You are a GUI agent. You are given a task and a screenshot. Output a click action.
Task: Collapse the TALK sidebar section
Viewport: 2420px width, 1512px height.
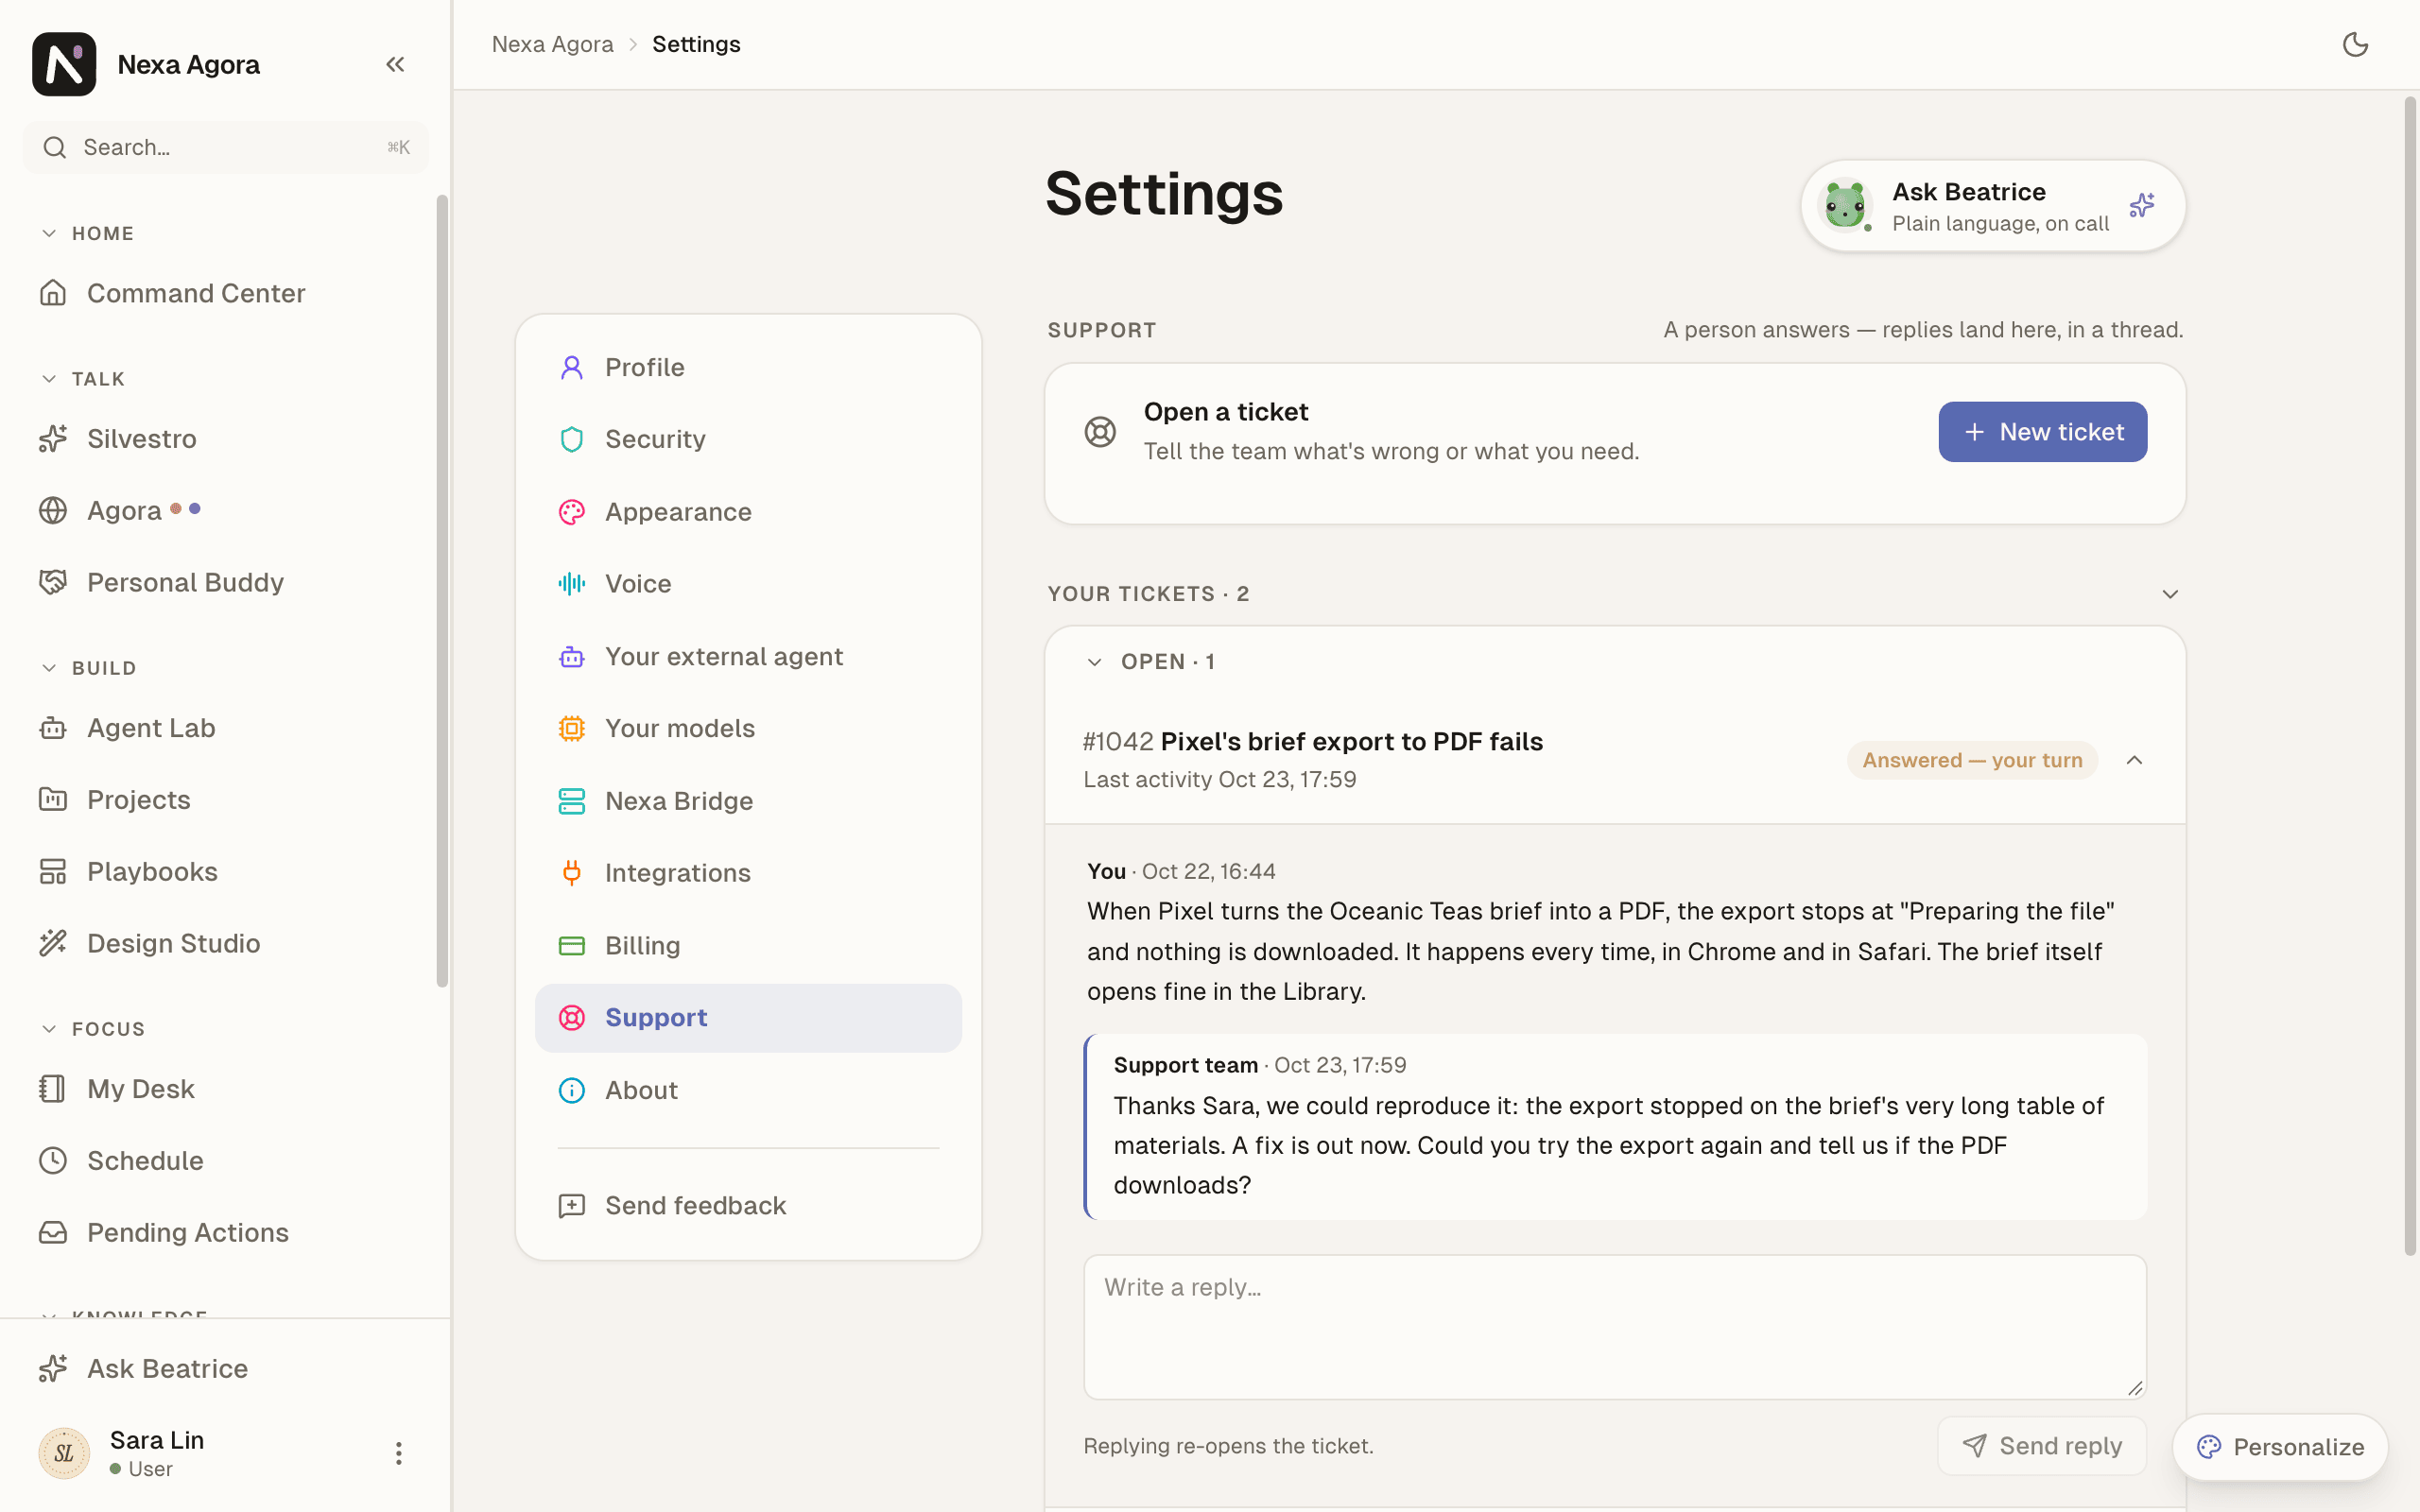pos(49,379)
